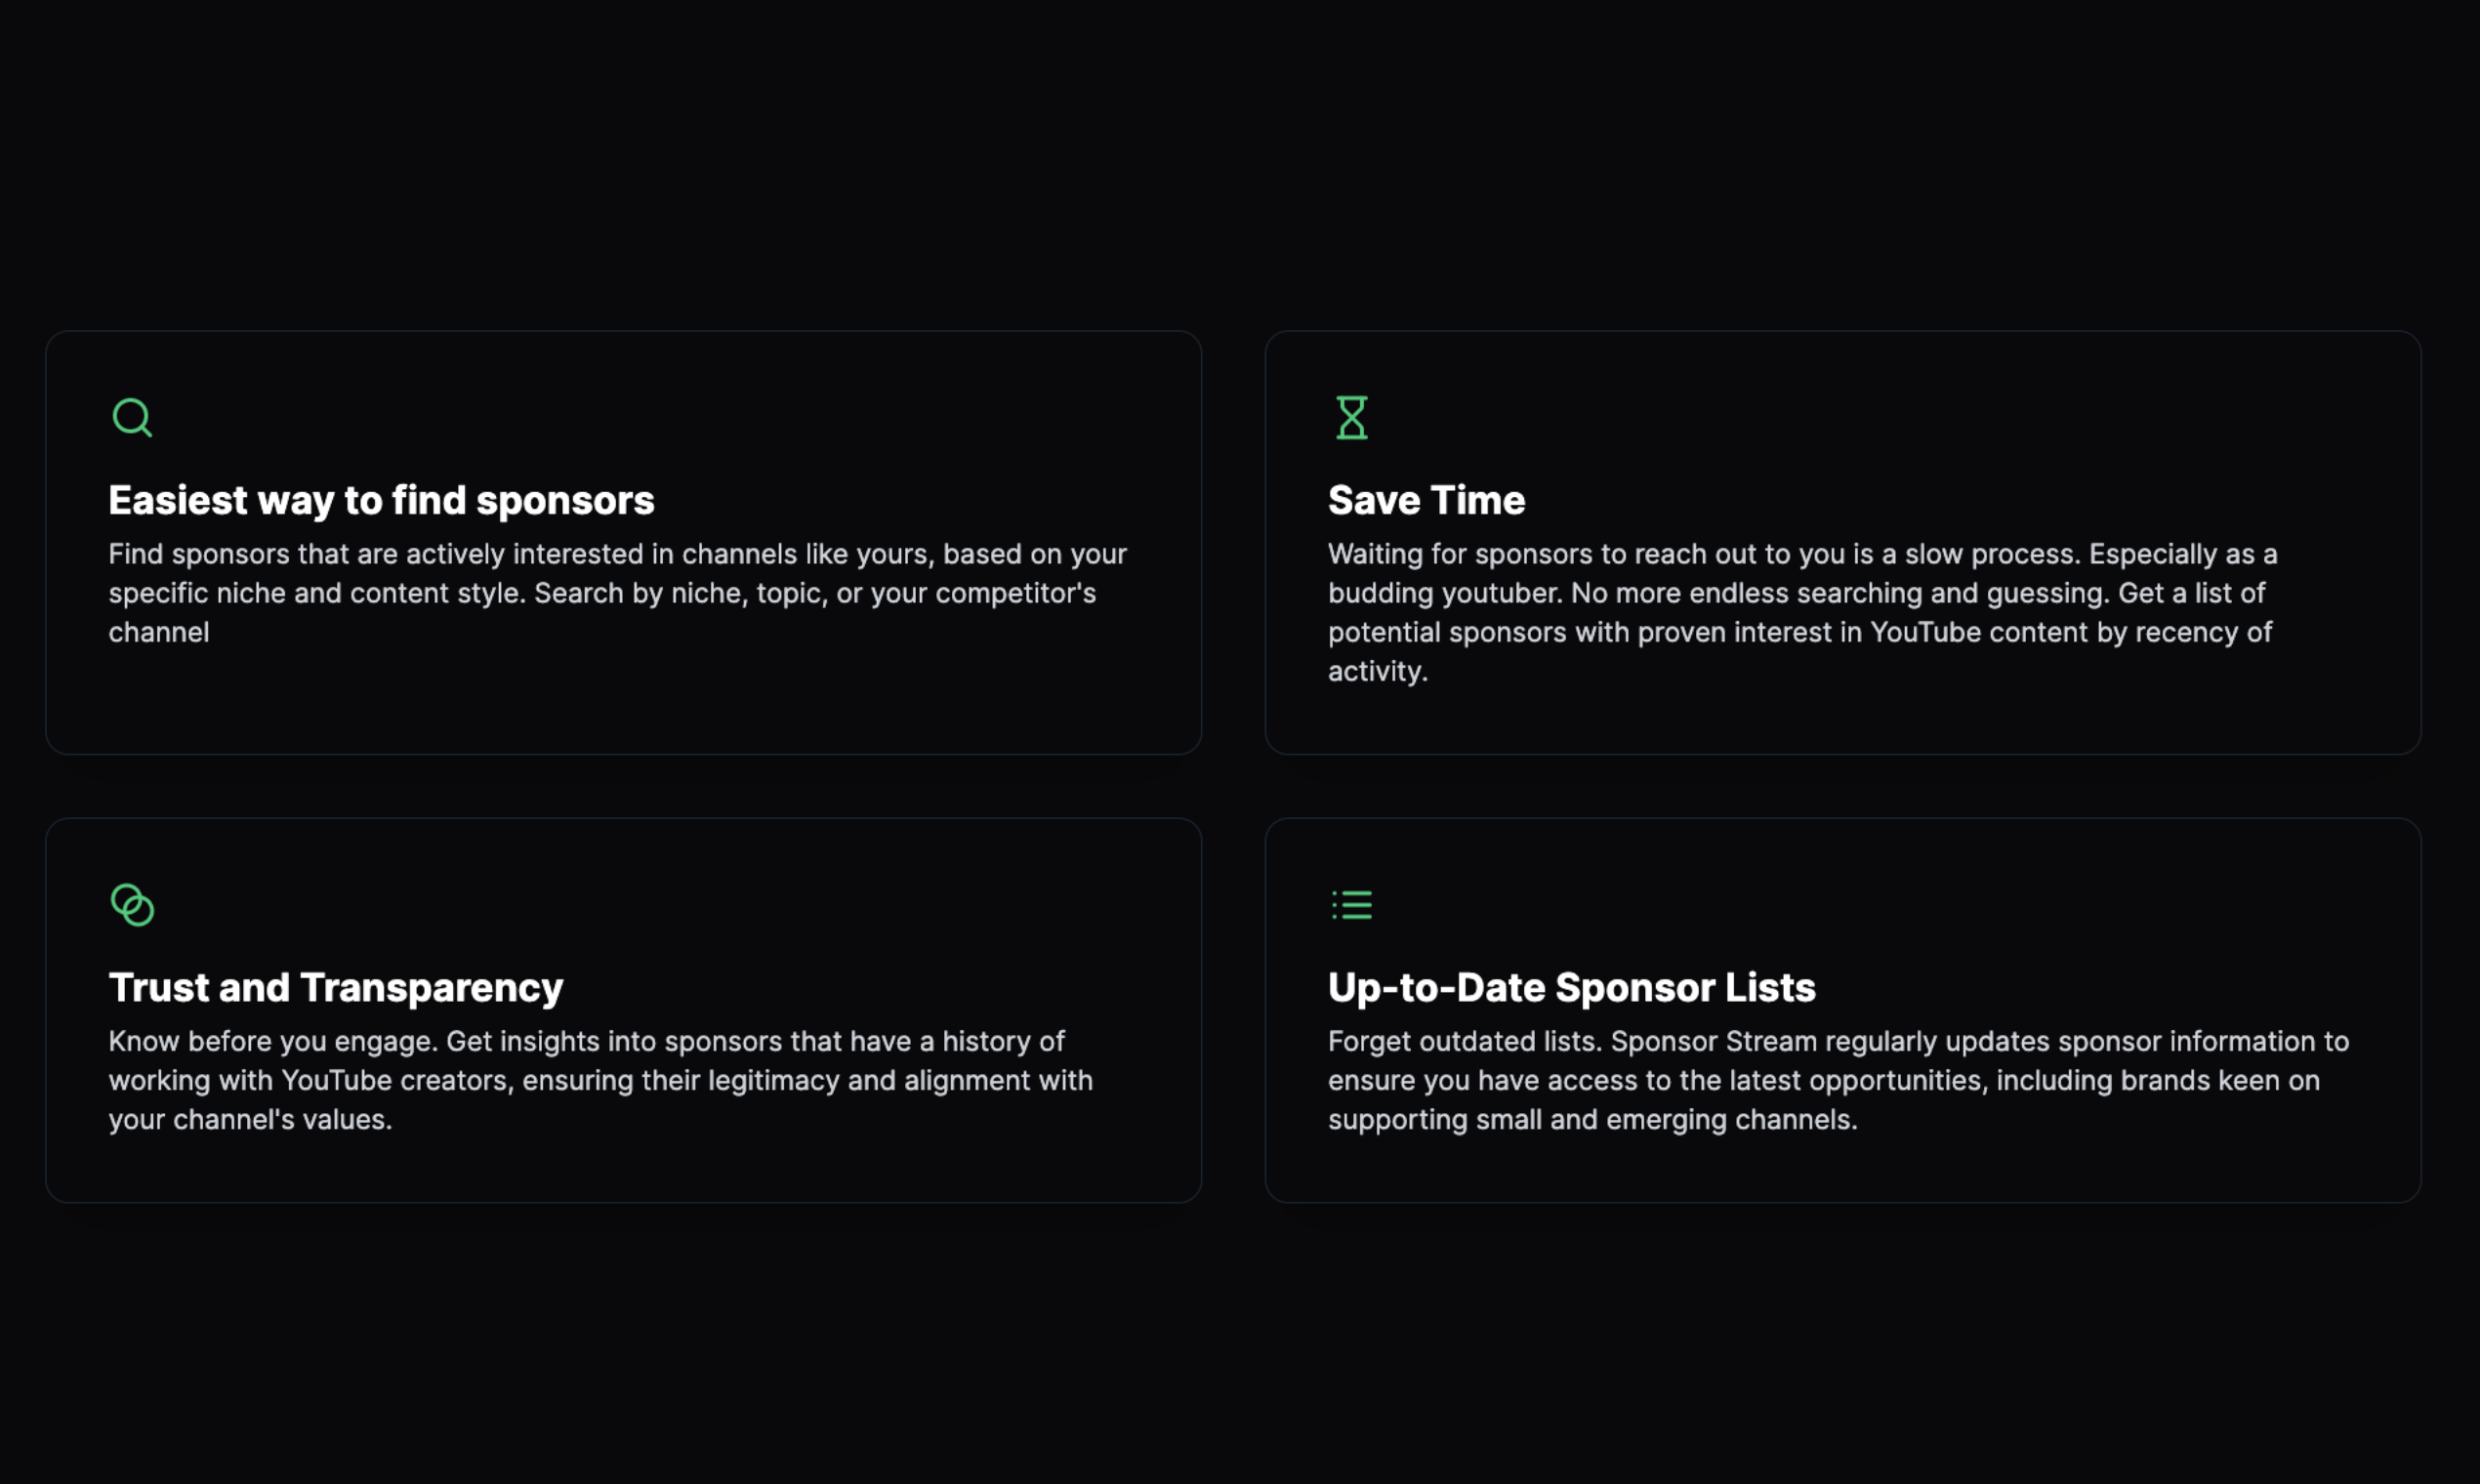Select the 'Easiest way to find sponsors' heading
This screenshot has width=2480, height=1484.
(x=381, y=500)
